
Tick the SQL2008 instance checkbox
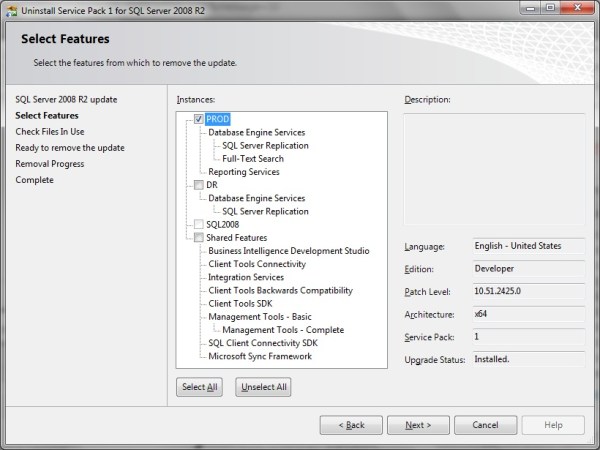click(x=199, y=224)
